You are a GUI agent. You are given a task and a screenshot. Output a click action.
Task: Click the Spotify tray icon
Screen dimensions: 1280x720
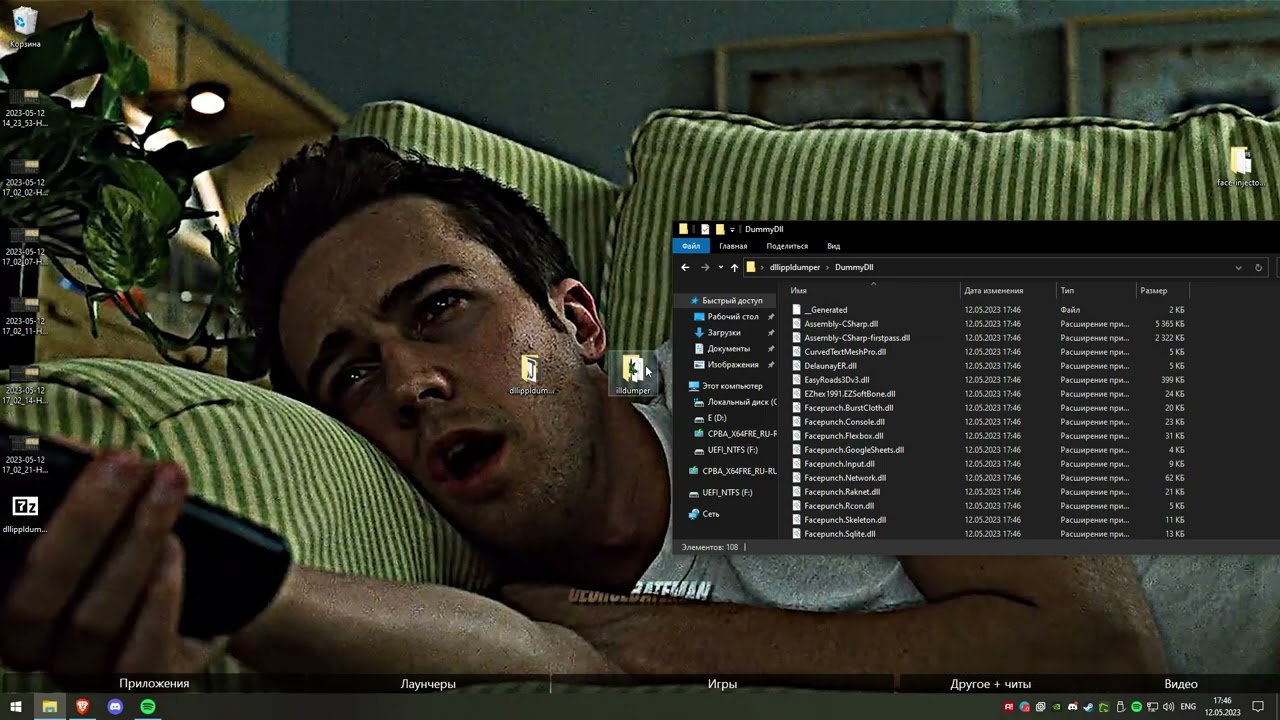[1136, 707]
